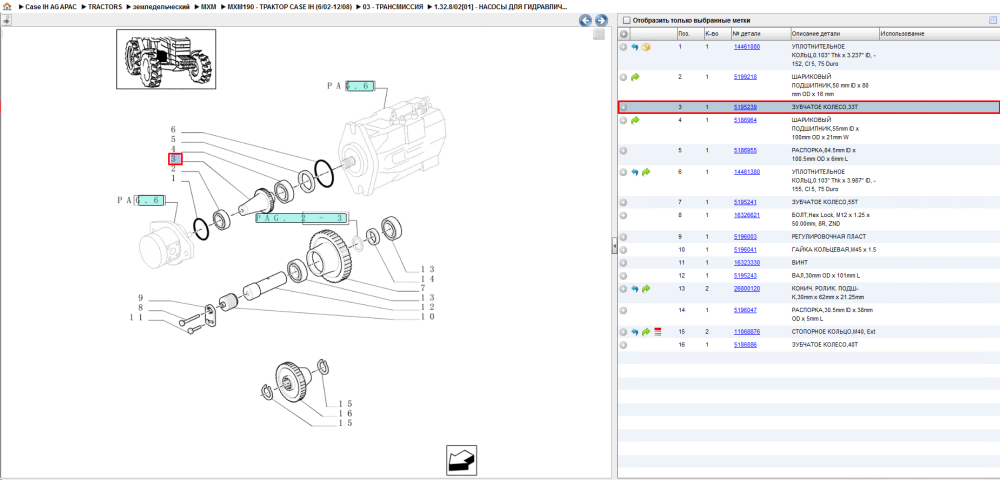Click the grey square button on the diagram
This screenshot has width=1000, height=480.
pos(598,35)
